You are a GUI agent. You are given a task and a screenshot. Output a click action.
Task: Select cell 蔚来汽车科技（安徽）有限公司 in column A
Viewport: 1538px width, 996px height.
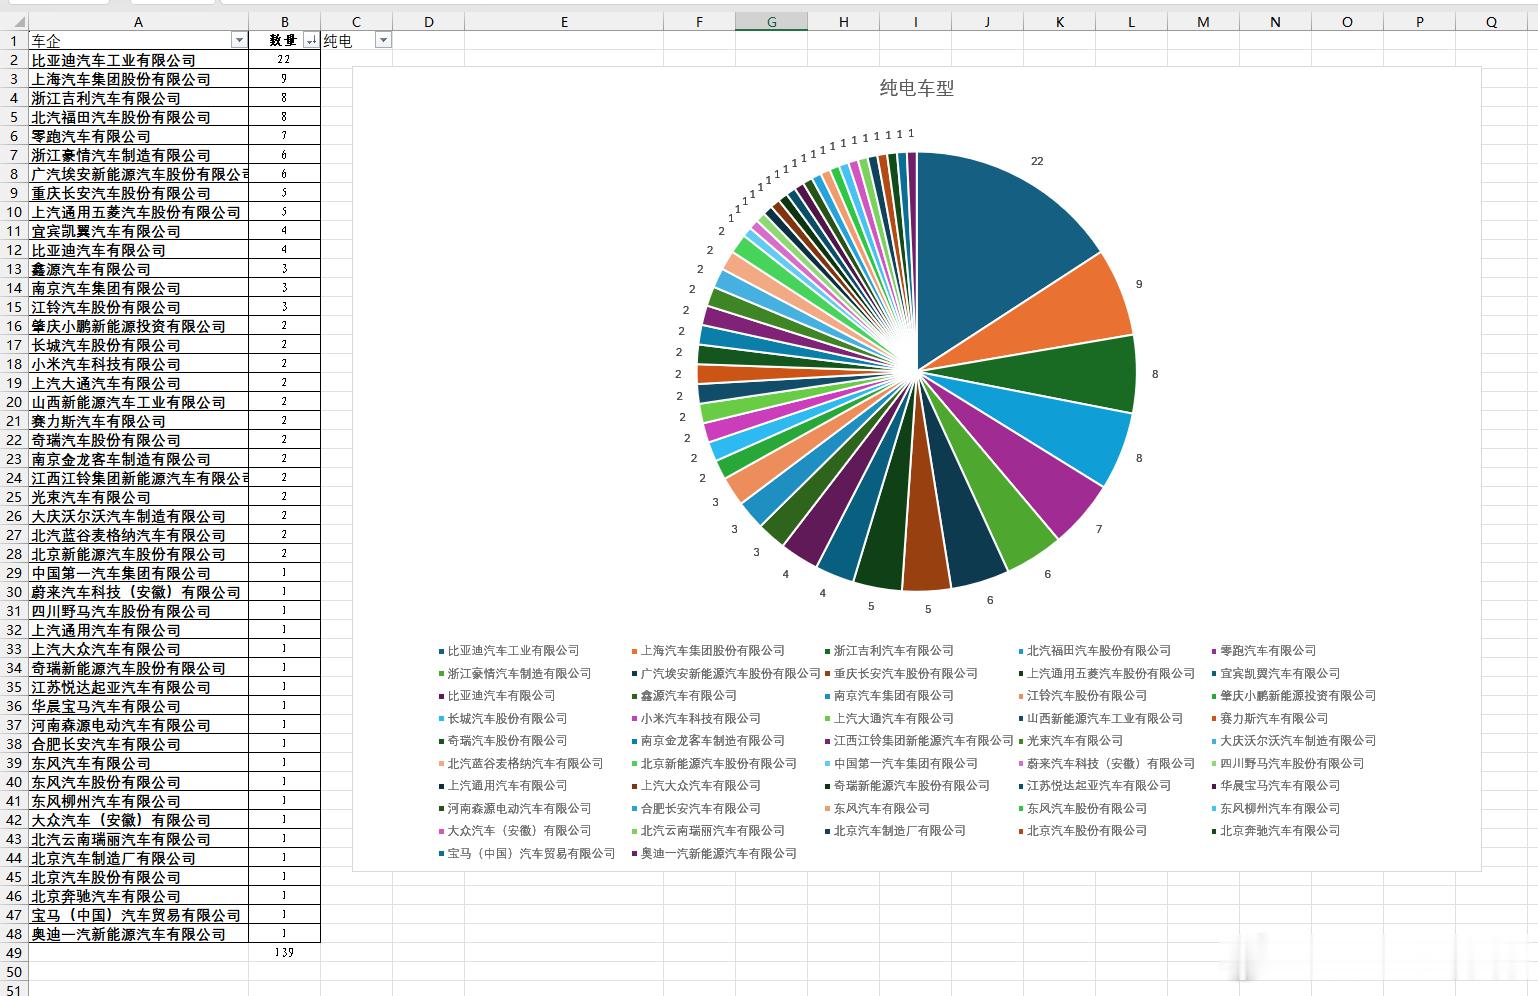(138, 592)
